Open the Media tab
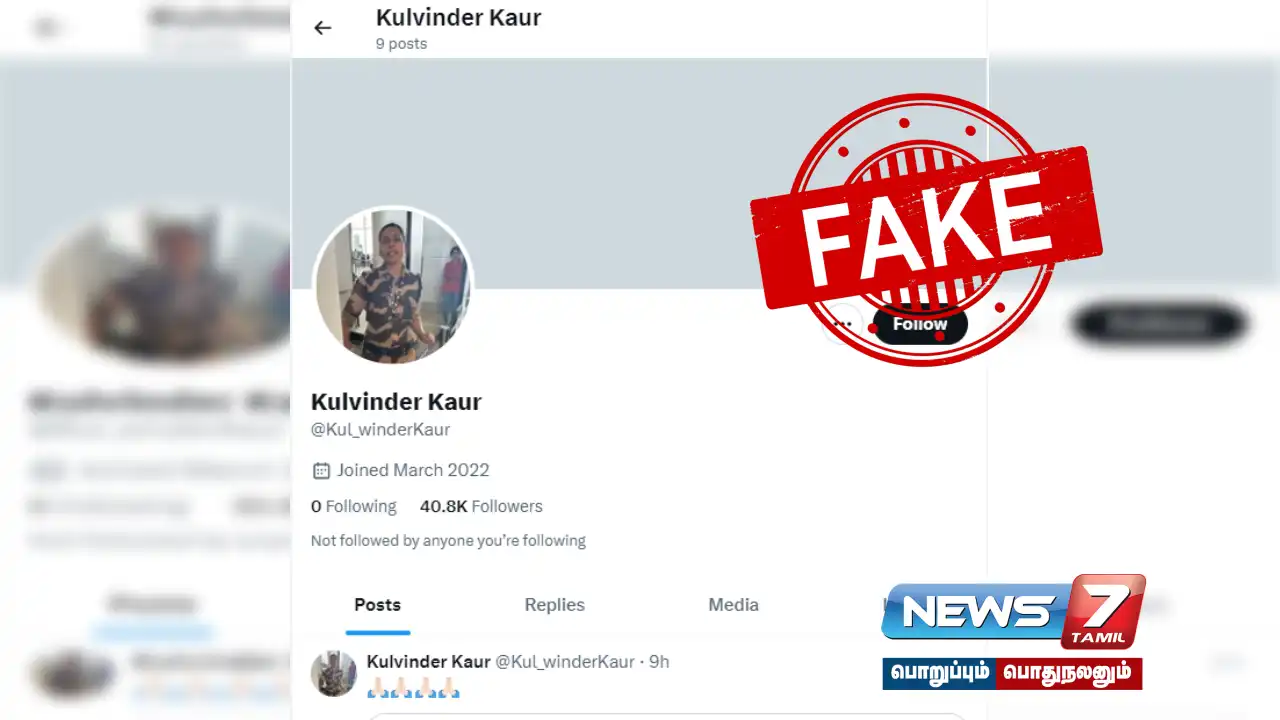 click(733, 605)
